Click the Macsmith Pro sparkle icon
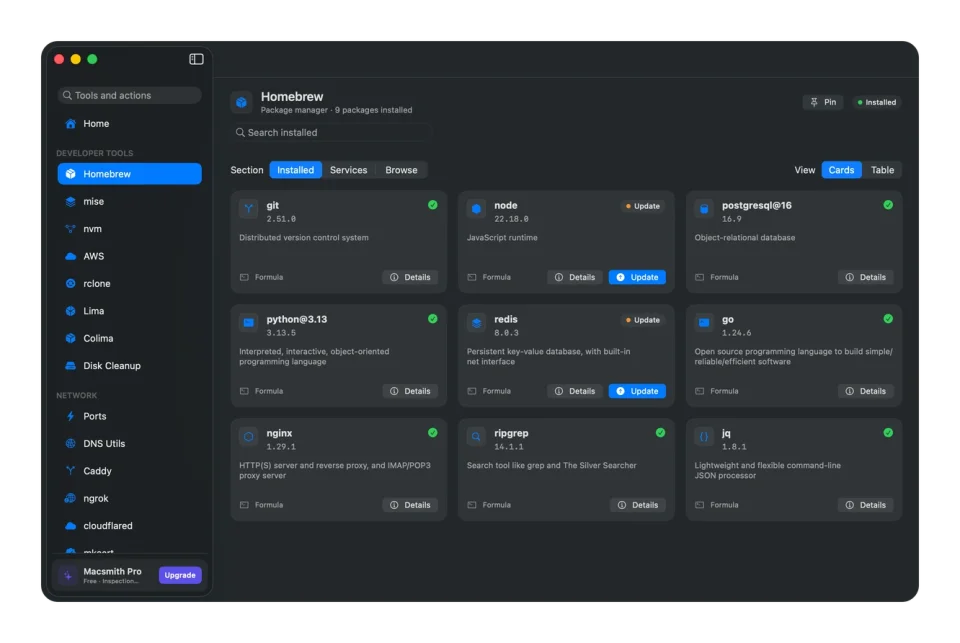Viewport: 960px width, 643px height. pyautogui.click(x=68, y=576)
